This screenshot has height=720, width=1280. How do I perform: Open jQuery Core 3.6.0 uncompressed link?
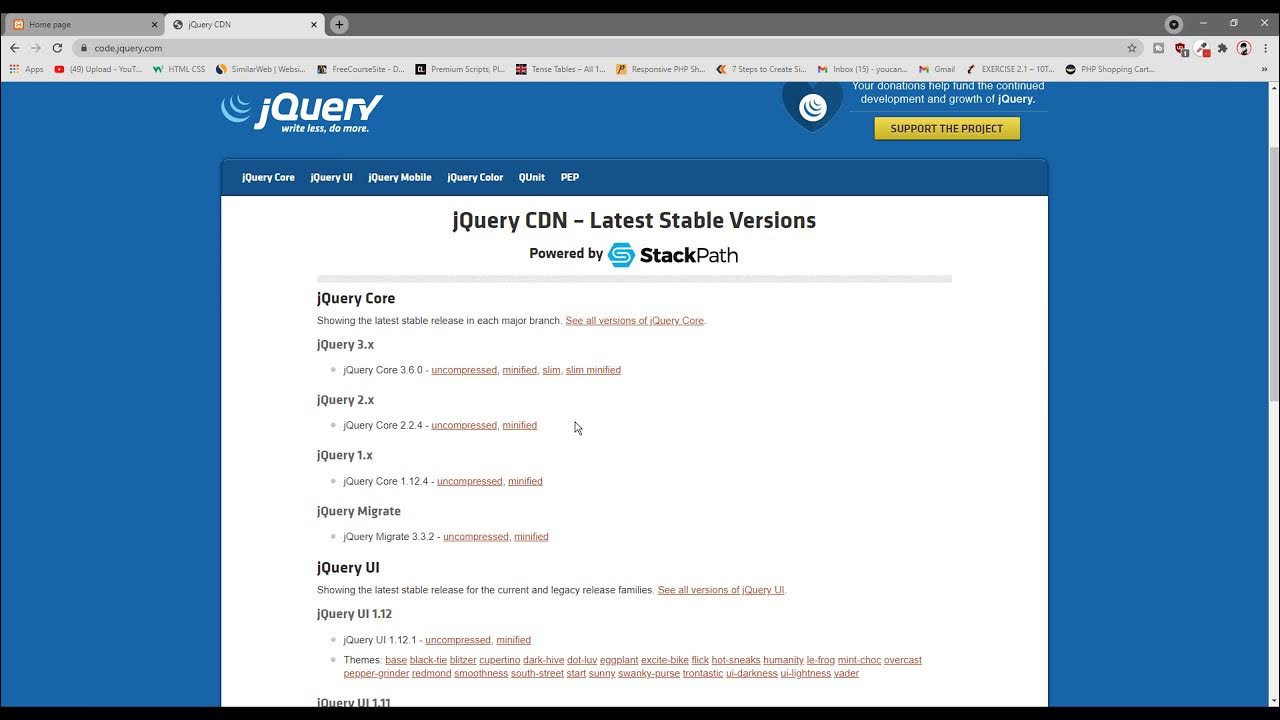click(x=464, y=370)
